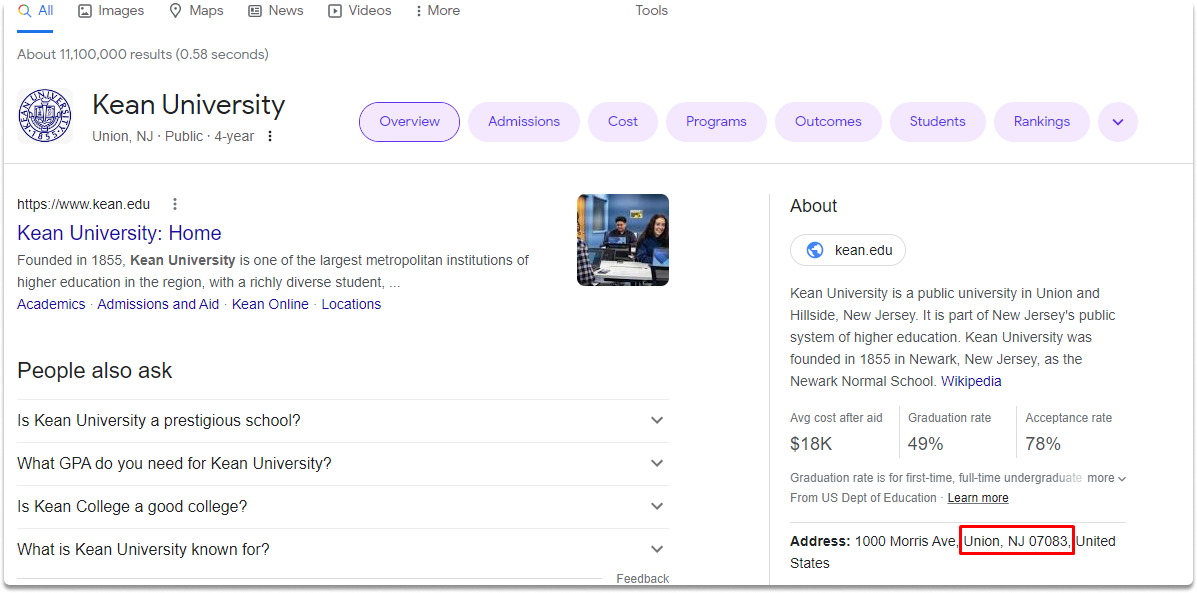
Task: Open three-dot menu next to kean.edu URL
Action: click(175, 204)
